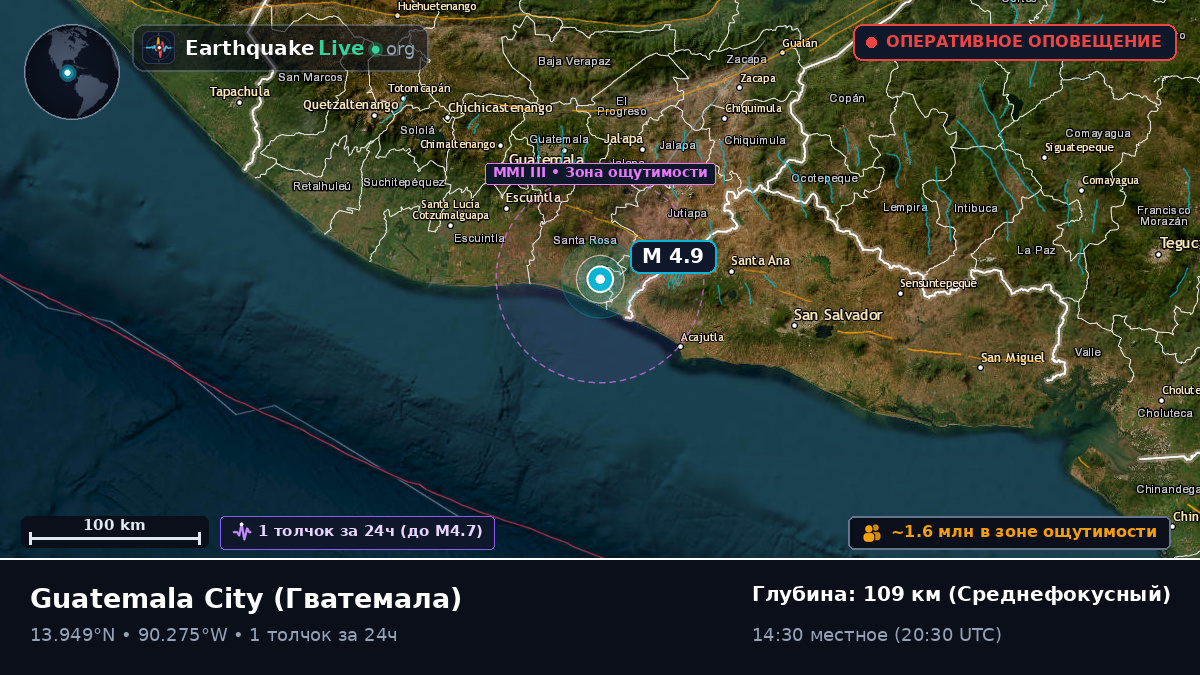The image size is (1200, 675).
Task: Click the MMI III Зона ощутимости label
Action: click(600, 173)
